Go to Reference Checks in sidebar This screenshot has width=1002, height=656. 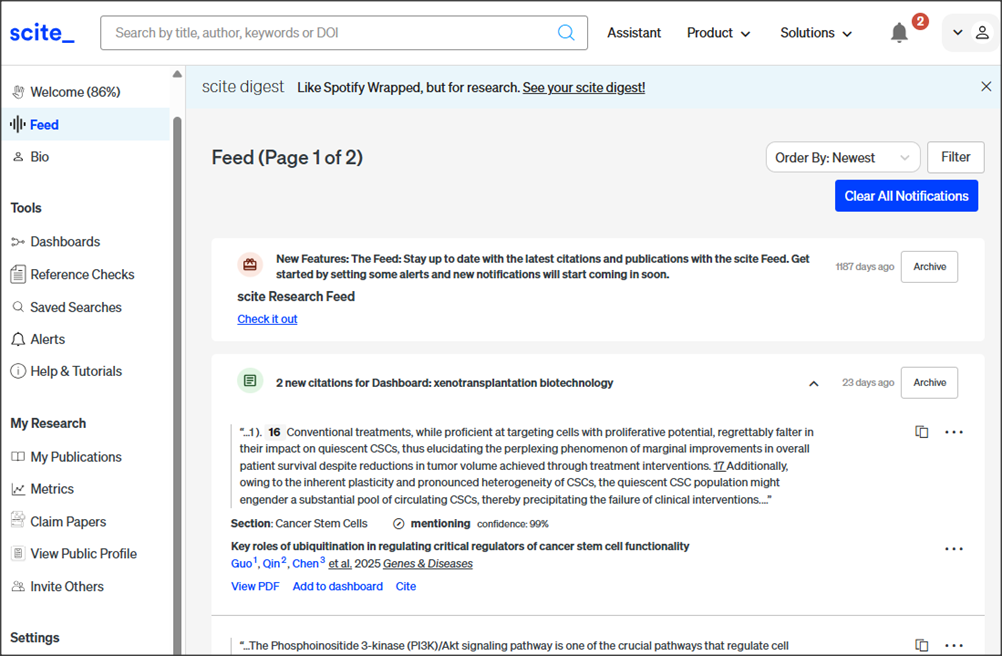[82, 274]
